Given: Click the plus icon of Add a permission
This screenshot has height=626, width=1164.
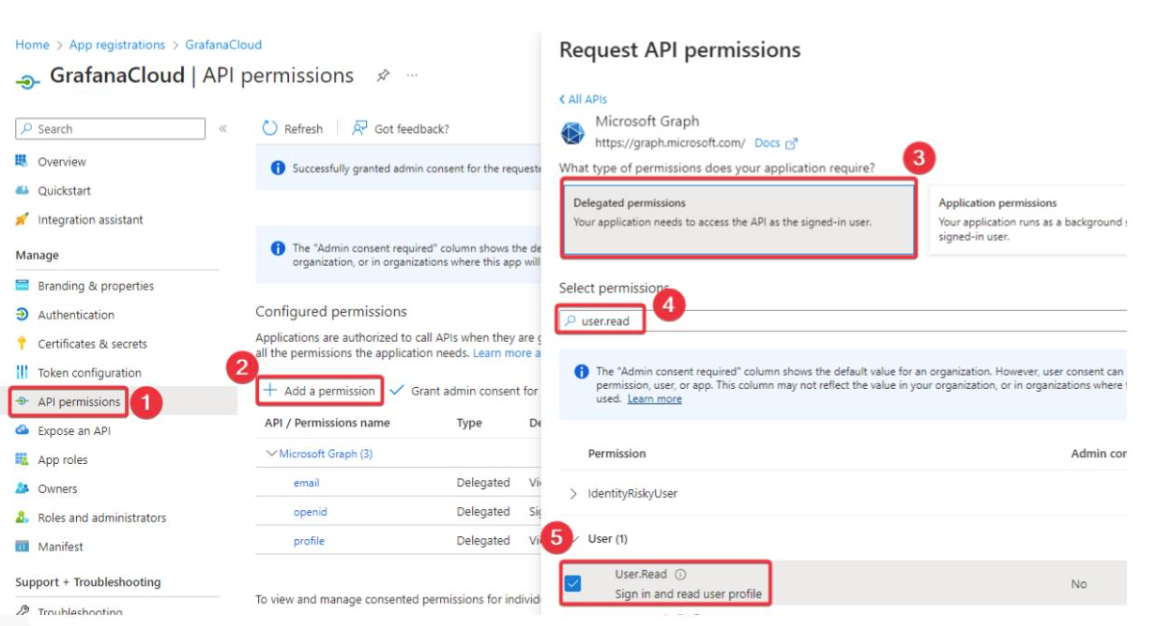Looking at the screenshot, I should pyautogui.click(x=270, y=390).
